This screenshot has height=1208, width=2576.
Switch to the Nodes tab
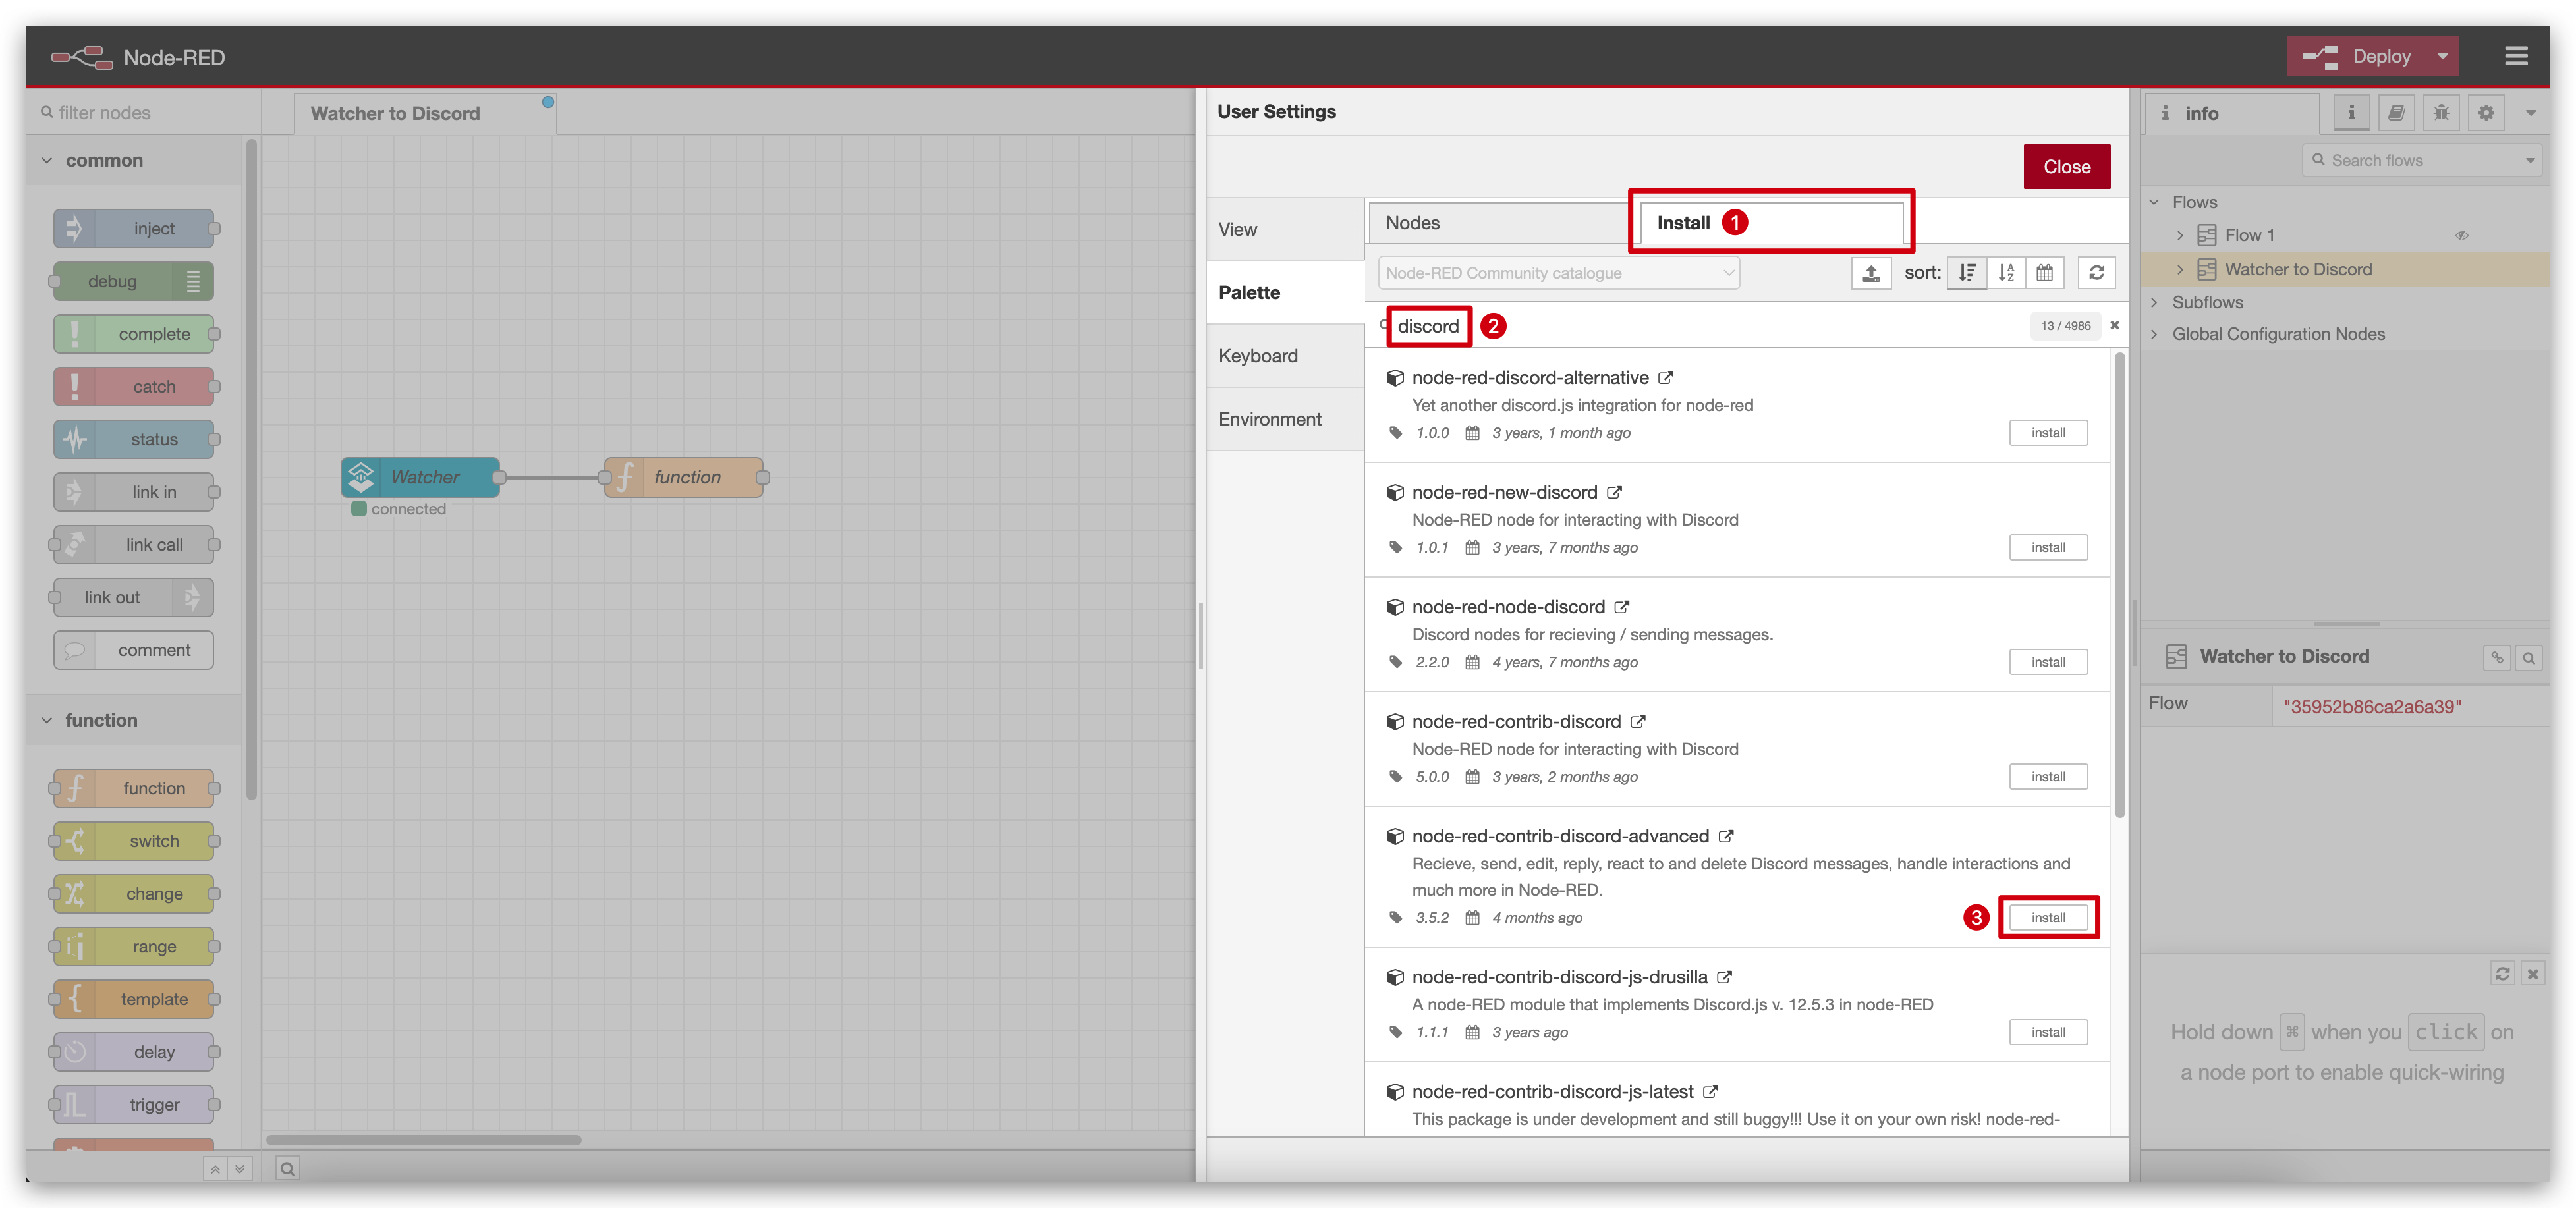click(1498, 223)
